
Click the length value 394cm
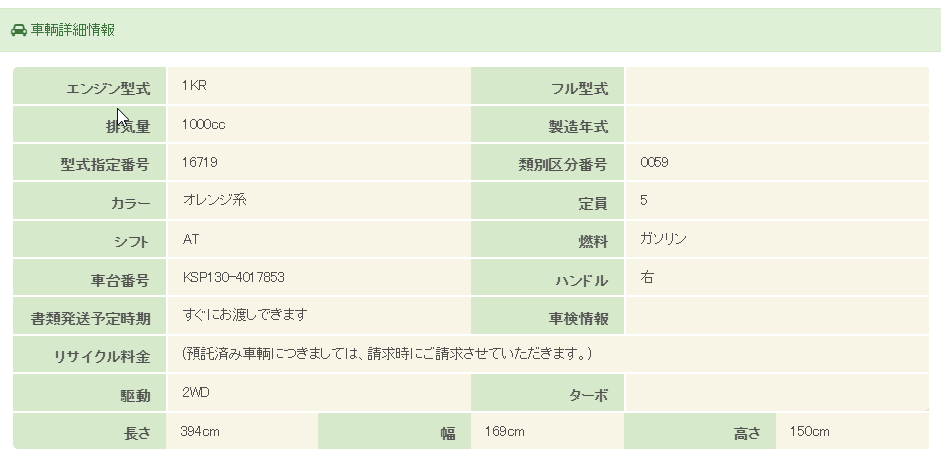[x=199, y=432]
